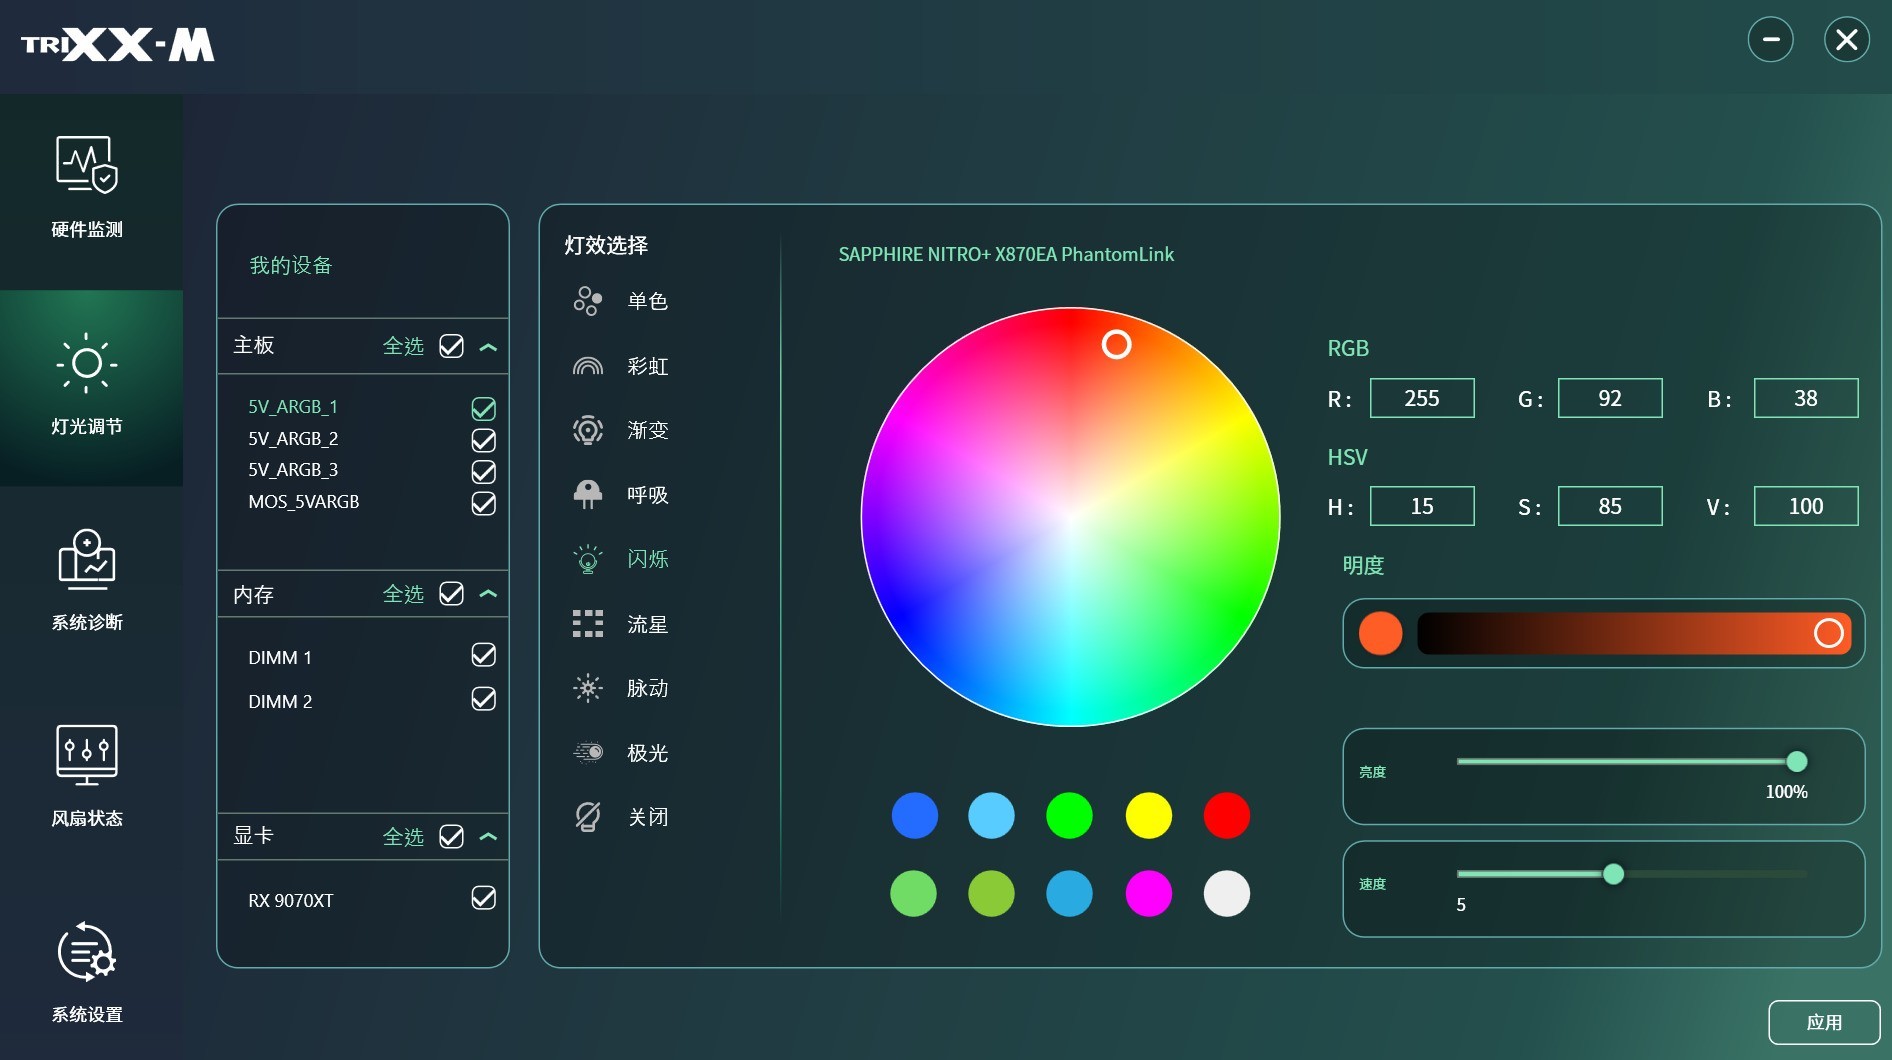Click the RGB R value input field

coord(1421,398)
